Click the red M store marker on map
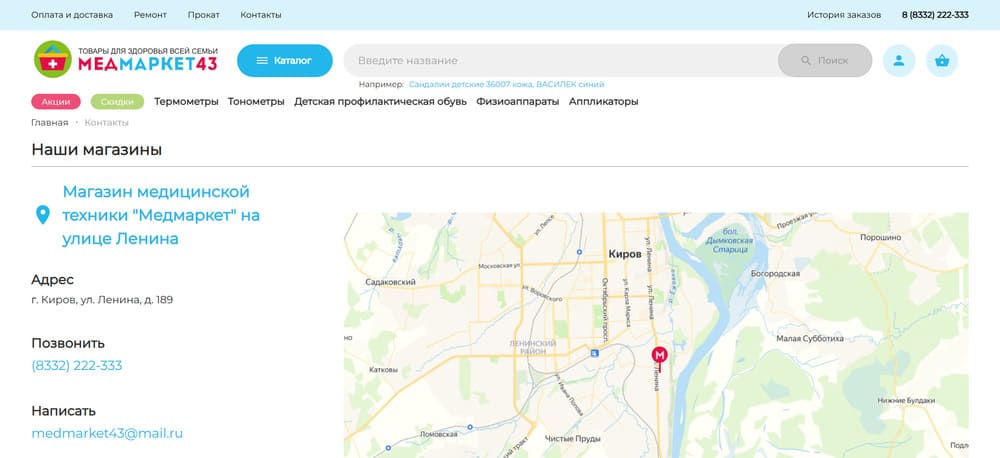 tap(659, 356)
